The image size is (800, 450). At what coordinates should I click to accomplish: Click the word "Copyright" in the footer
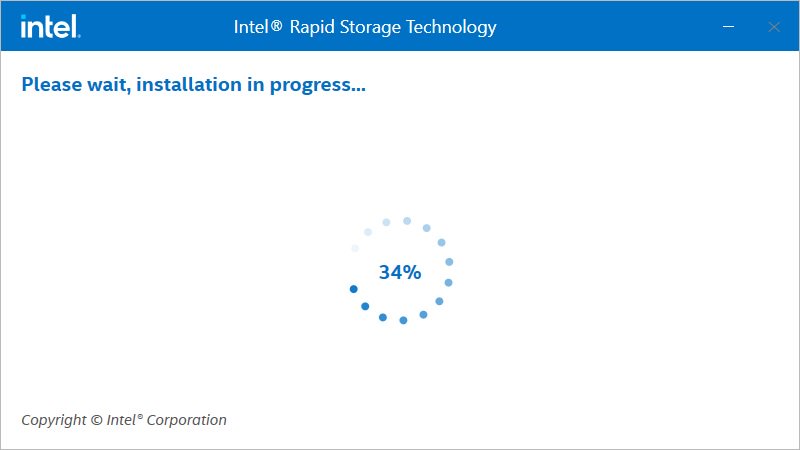(x=54, y=420)
